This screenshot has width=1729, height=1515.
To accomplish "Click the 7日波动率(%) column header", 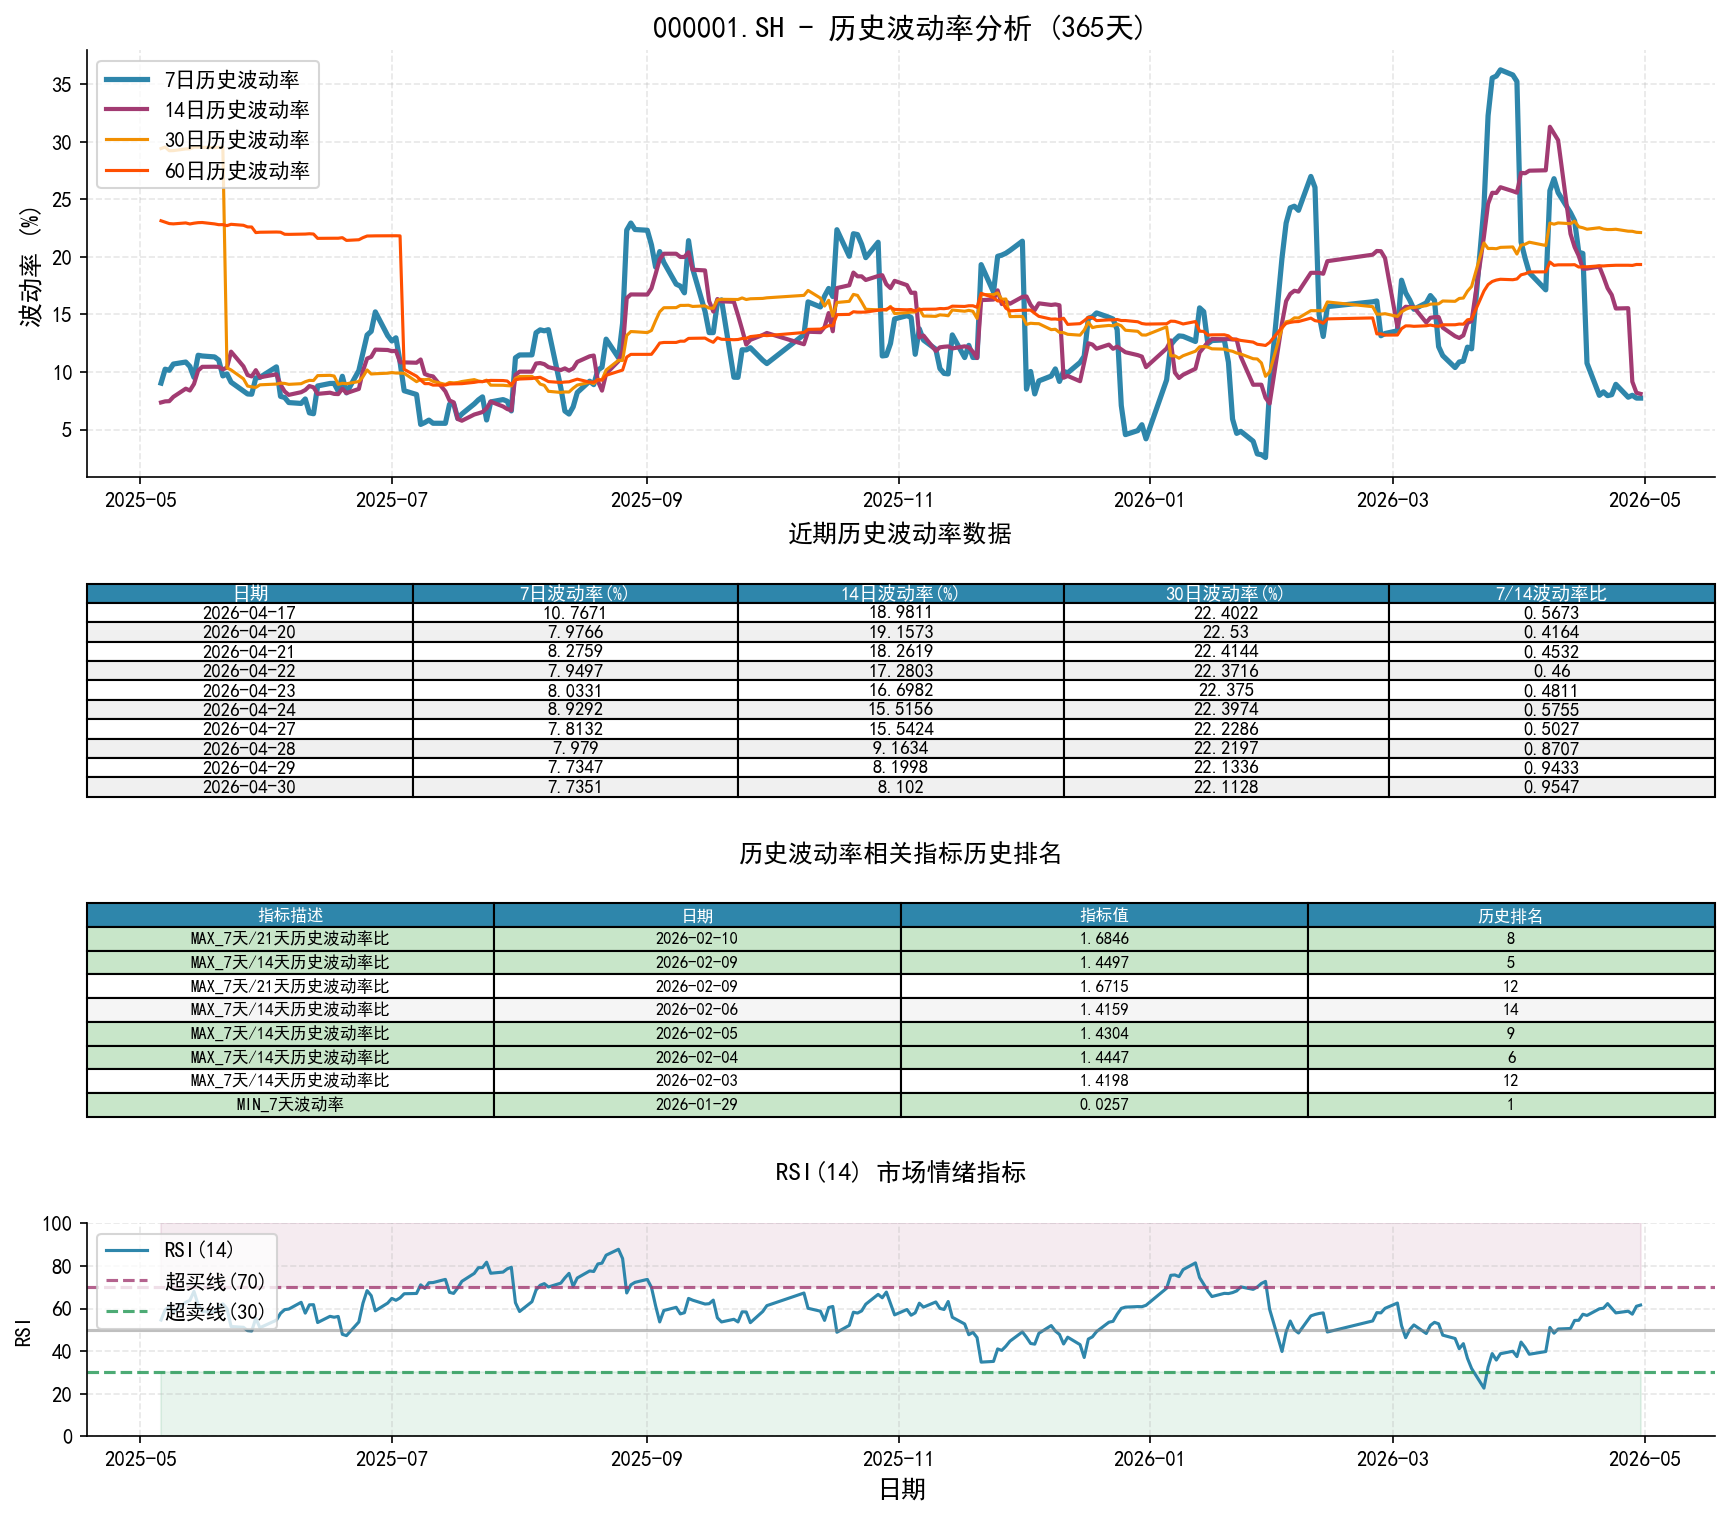I will point(575,593).
